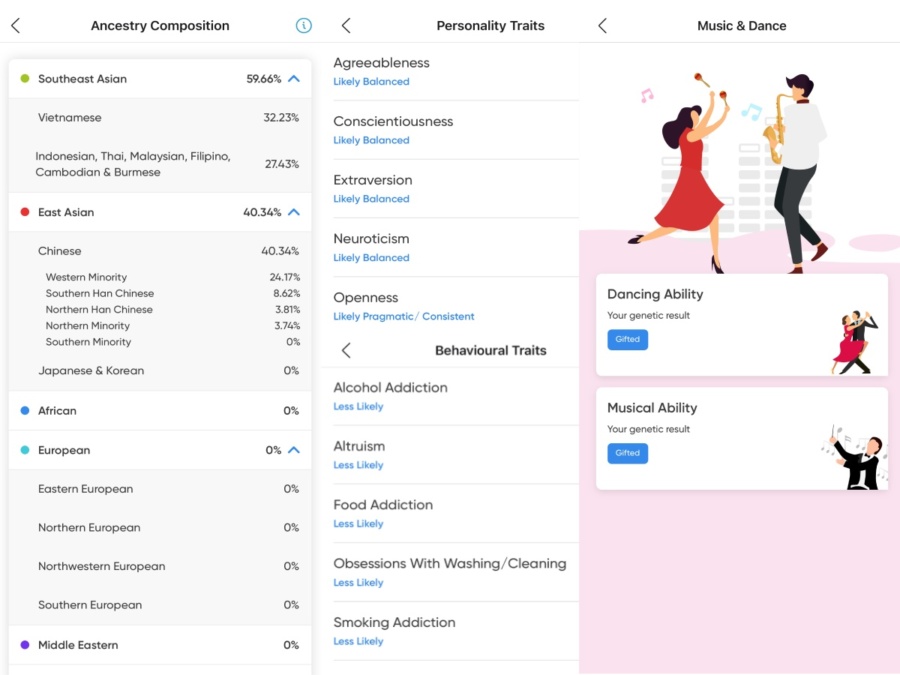Screen dimensions: 900x675
Task: Click the dancer and saxophonist illustration
Action: pyautogui.click(x=740, y=160)
